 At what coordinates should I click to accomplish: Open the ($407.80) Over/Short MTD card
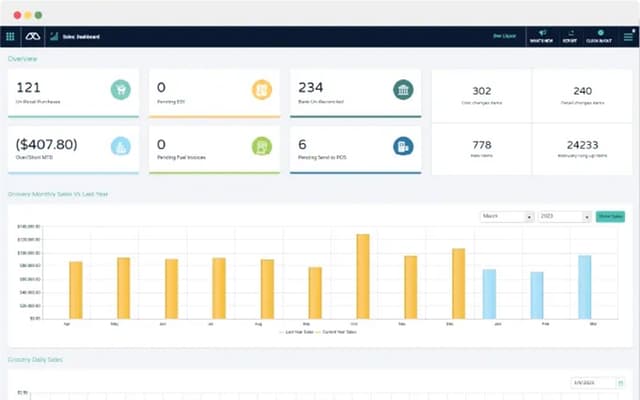(73, 150)
